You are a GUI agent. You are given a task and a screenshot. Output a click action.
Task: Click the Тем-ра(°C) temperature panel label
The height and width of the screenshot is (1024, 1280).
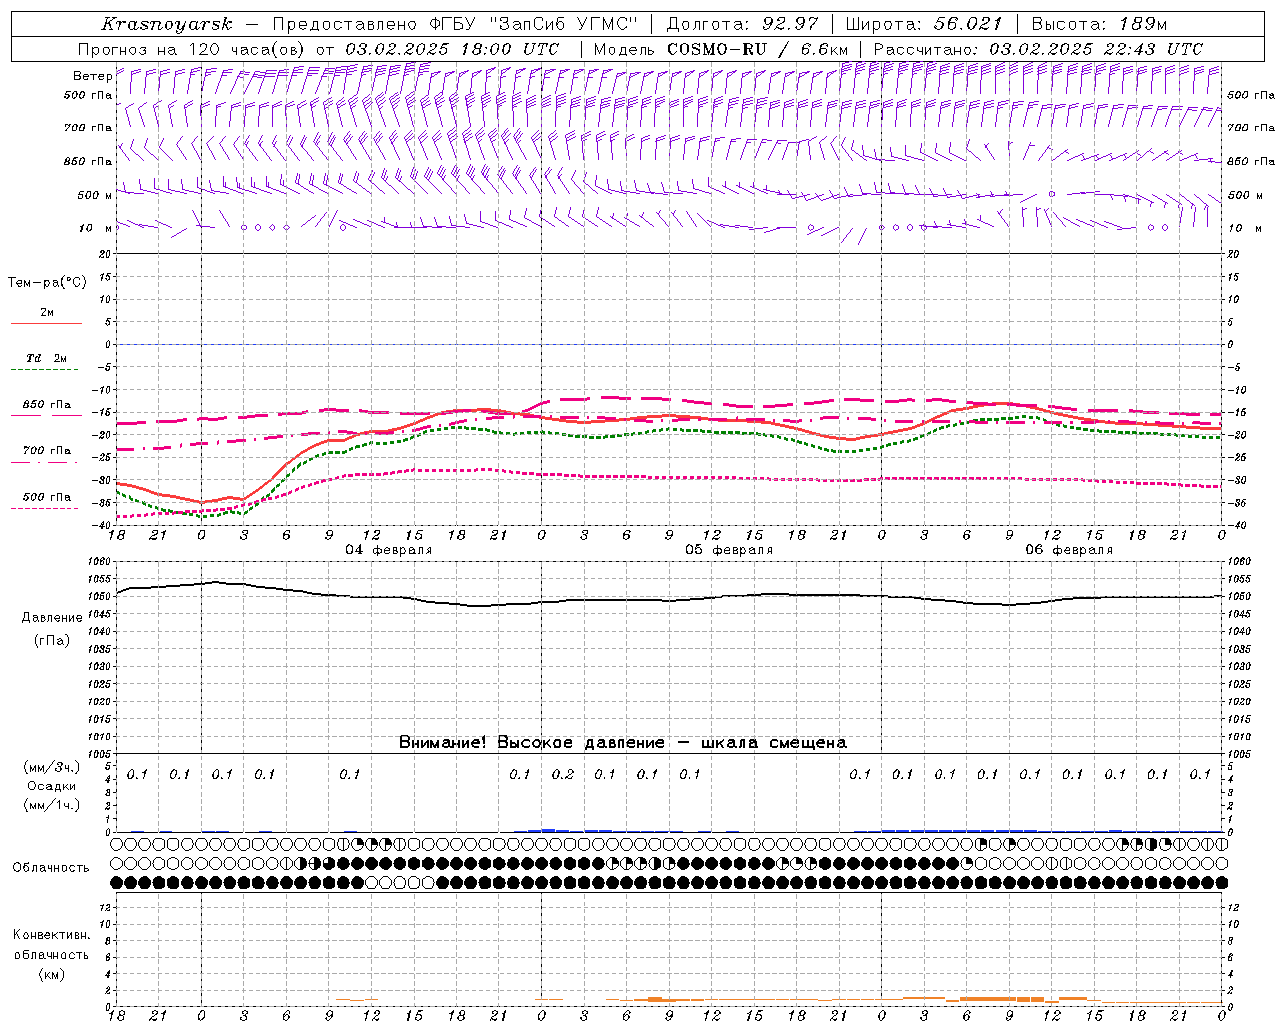click(x=47, y=283)
